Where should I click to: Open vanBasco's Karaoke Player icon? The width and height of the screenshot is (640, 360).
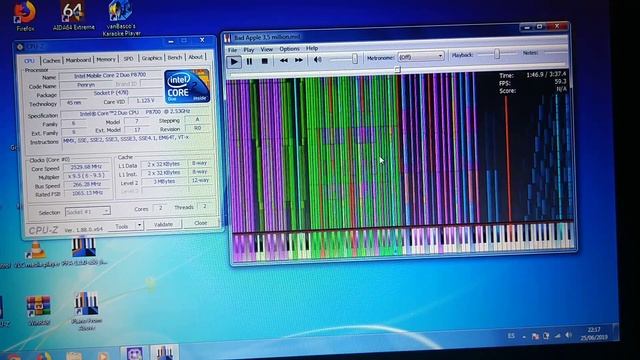pyautogui.click(x=122, y=18)
